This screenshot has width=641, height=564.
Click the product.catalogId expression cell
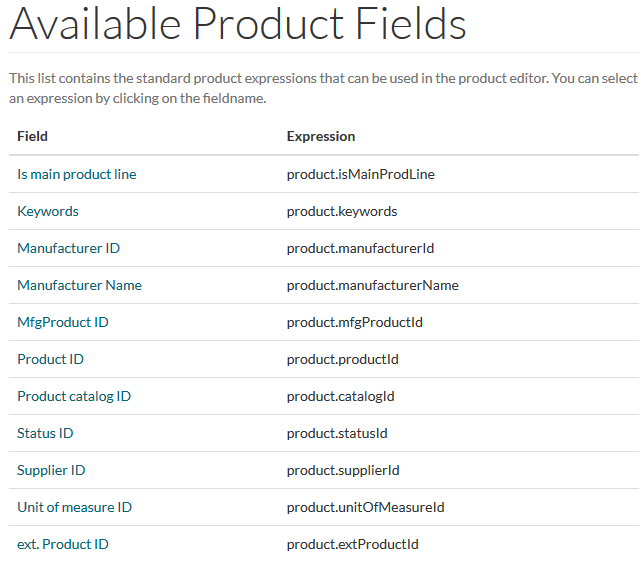(341, 396)
